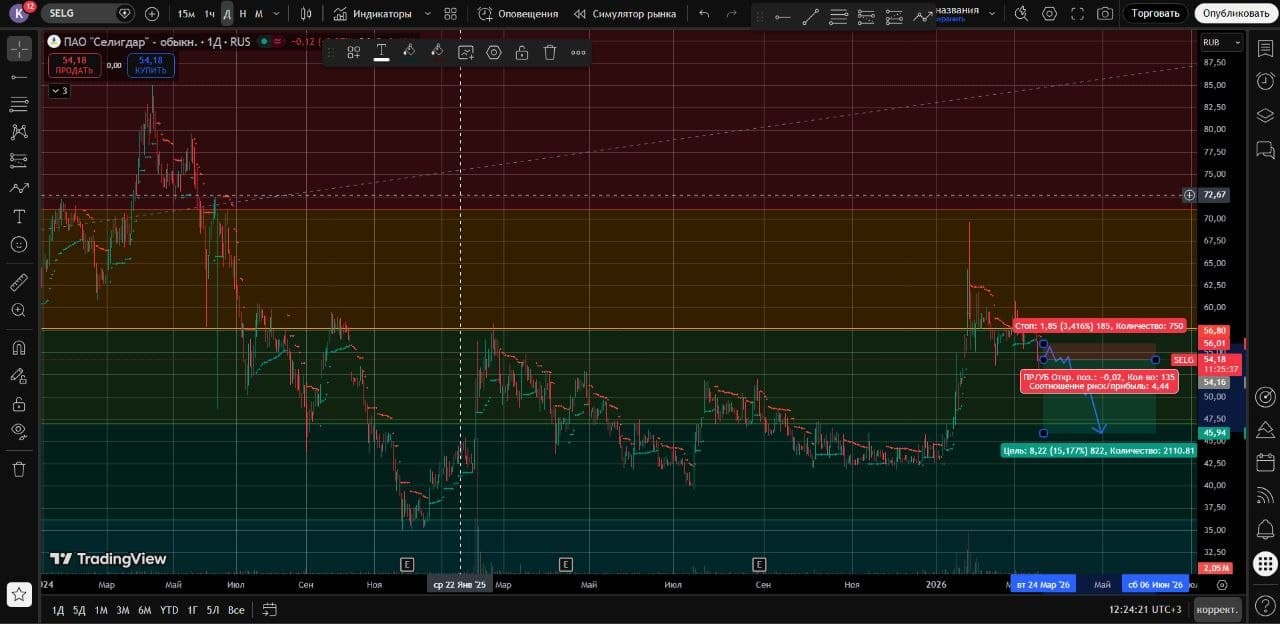Select the ruler Measure tool
Screen dimensions: 1280x624
[18, 283]
